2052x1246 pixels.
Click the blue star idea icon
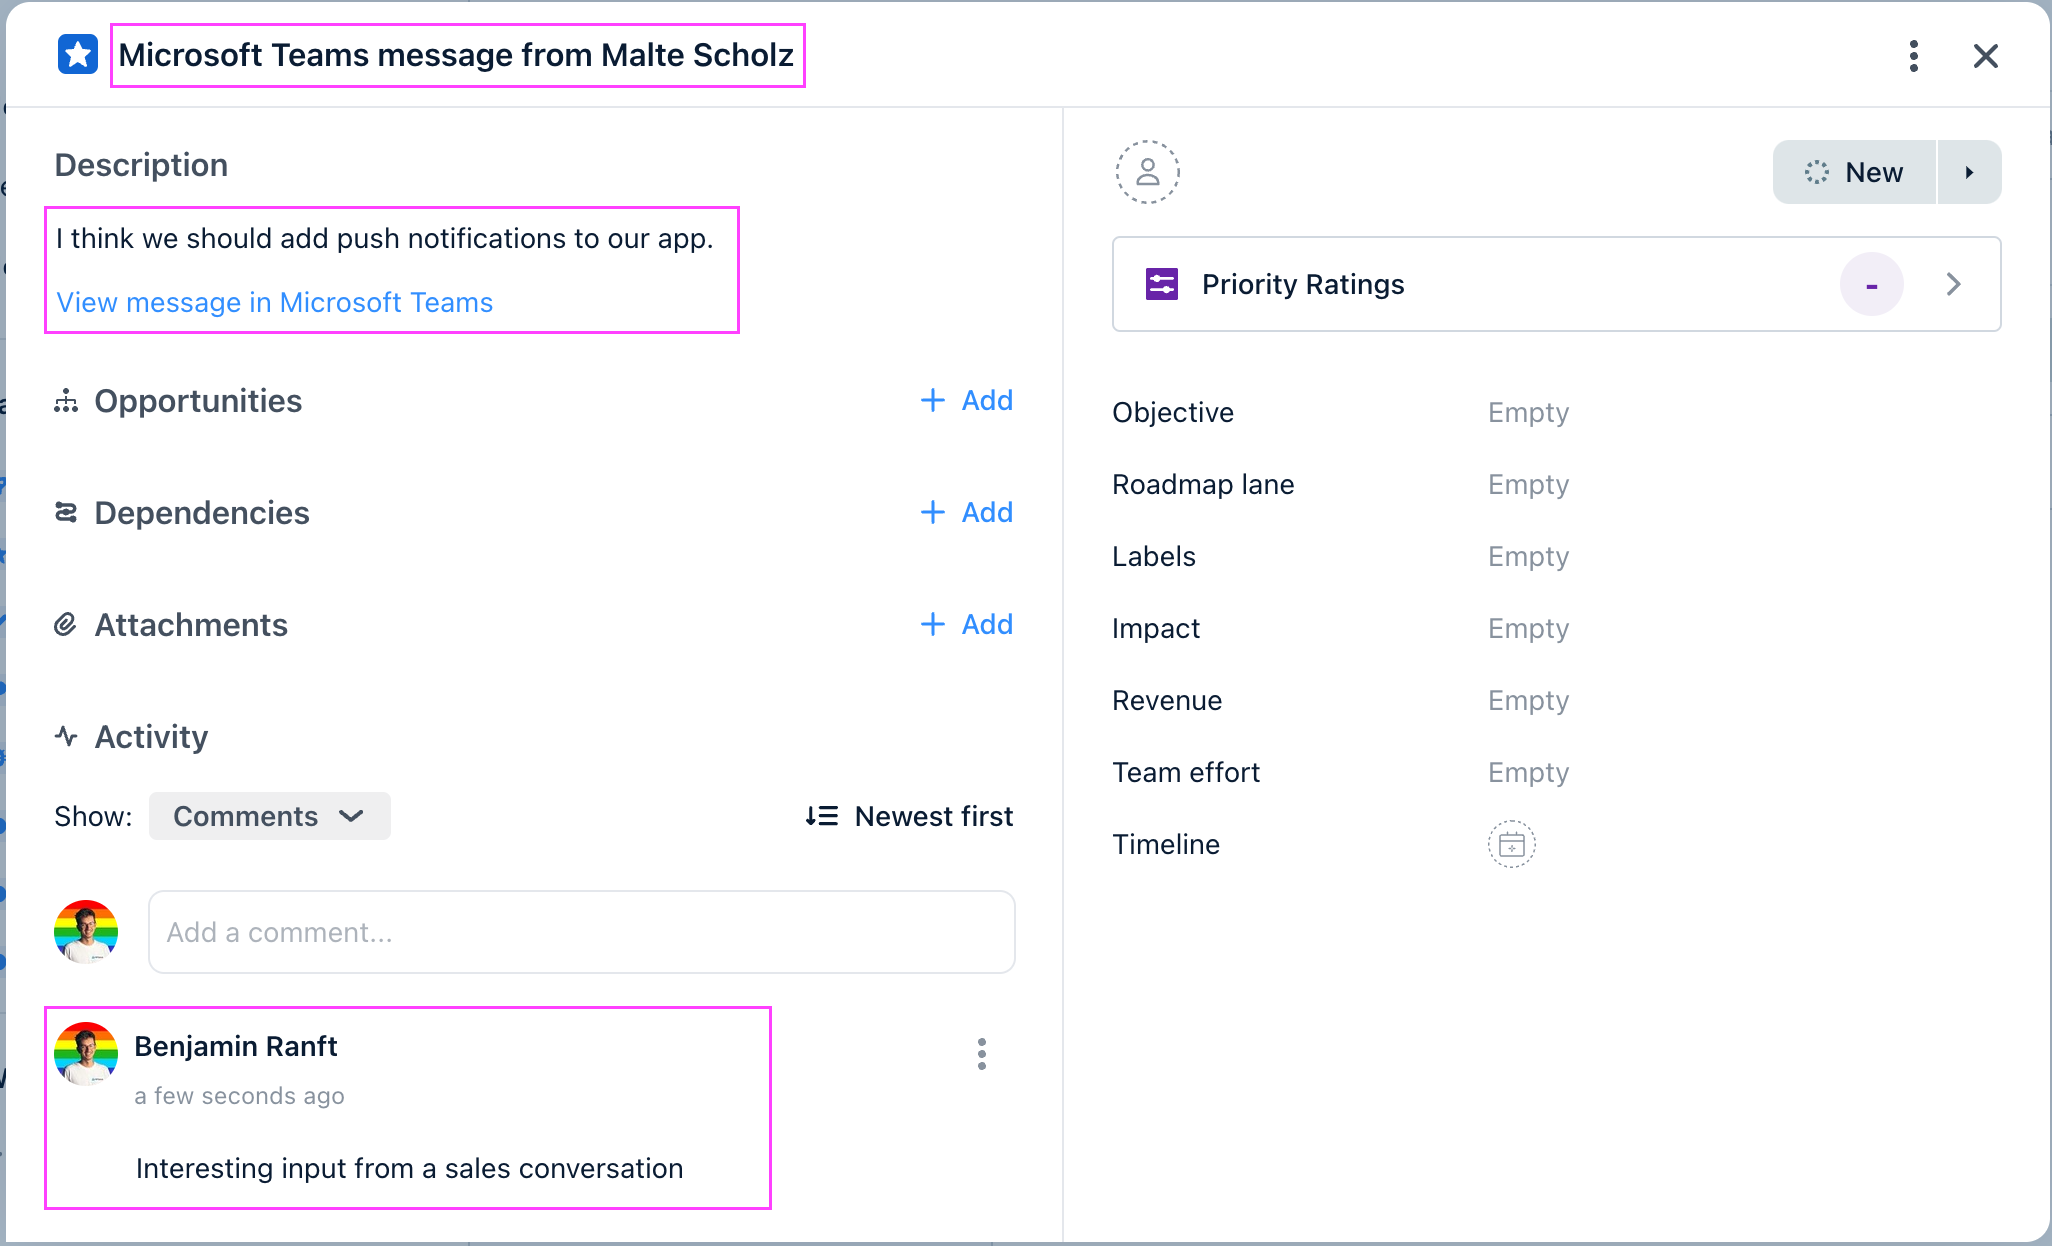point(78,55)
